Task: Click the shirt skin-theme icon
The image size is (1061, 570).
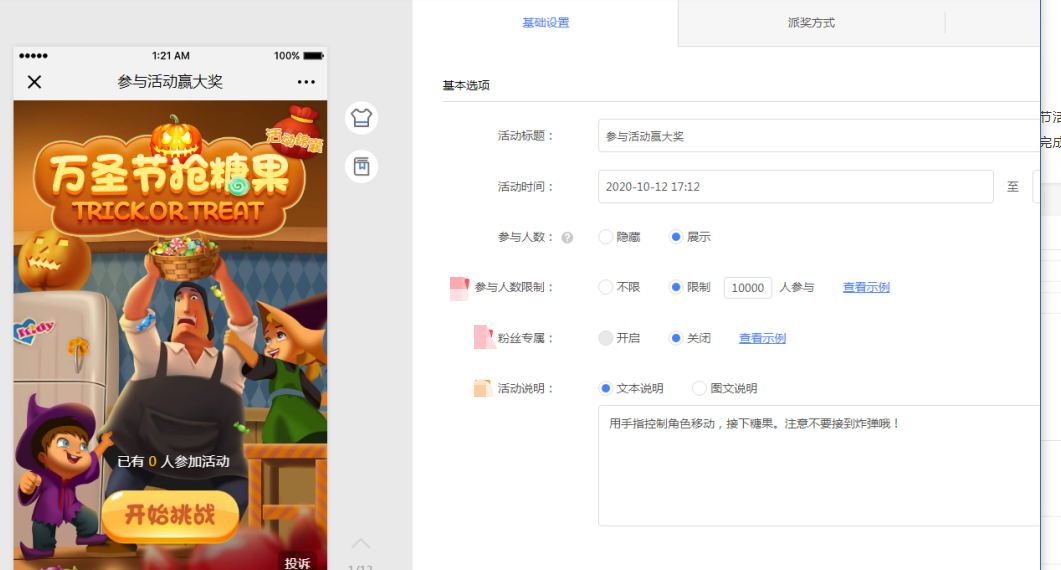Action: 361,117
